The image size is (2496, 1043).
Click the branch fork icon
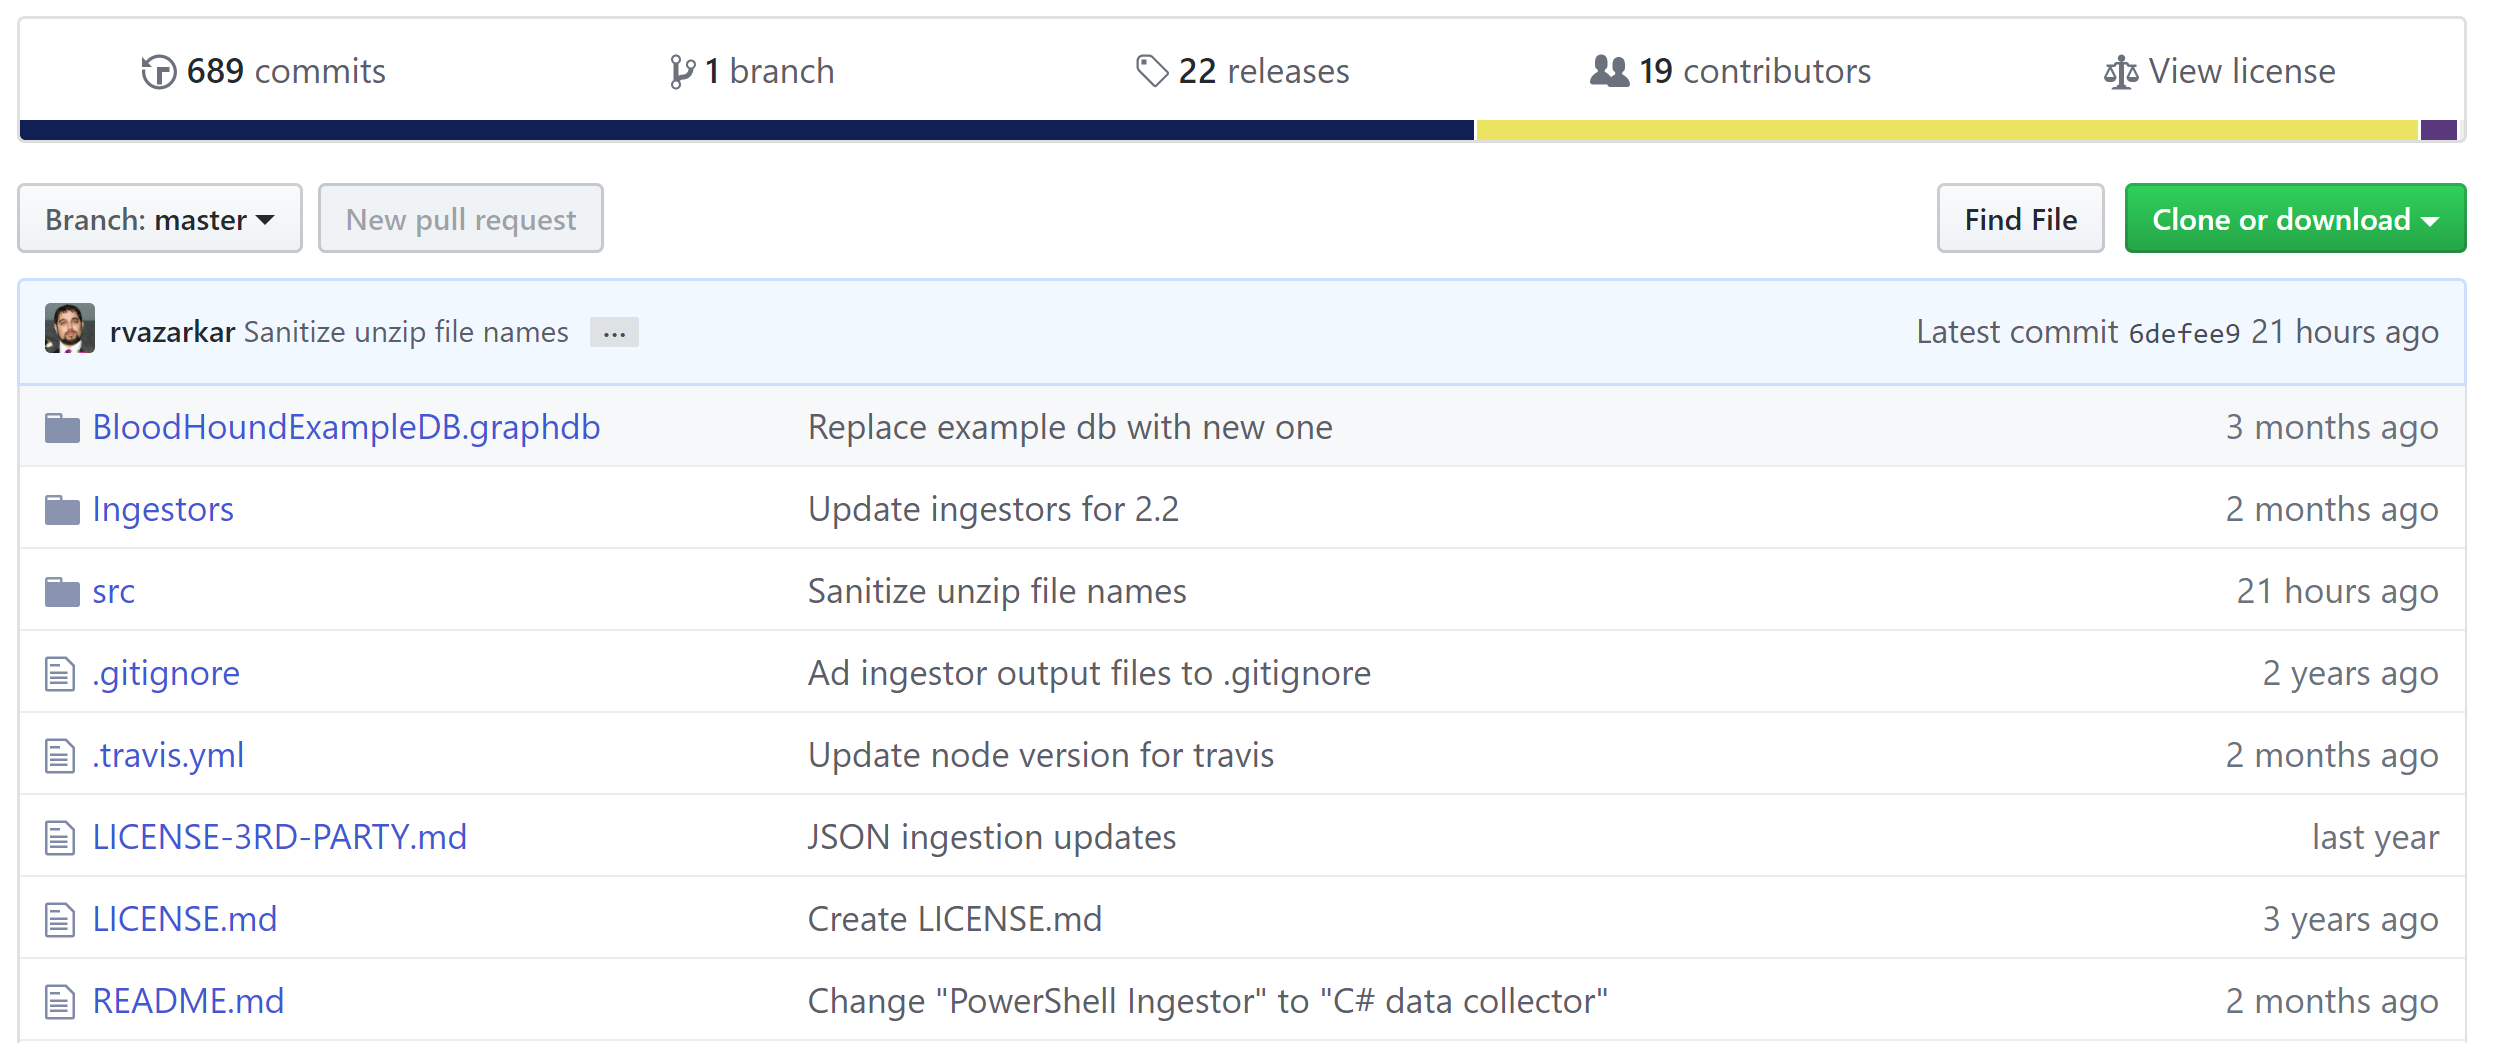pos(682,72)
